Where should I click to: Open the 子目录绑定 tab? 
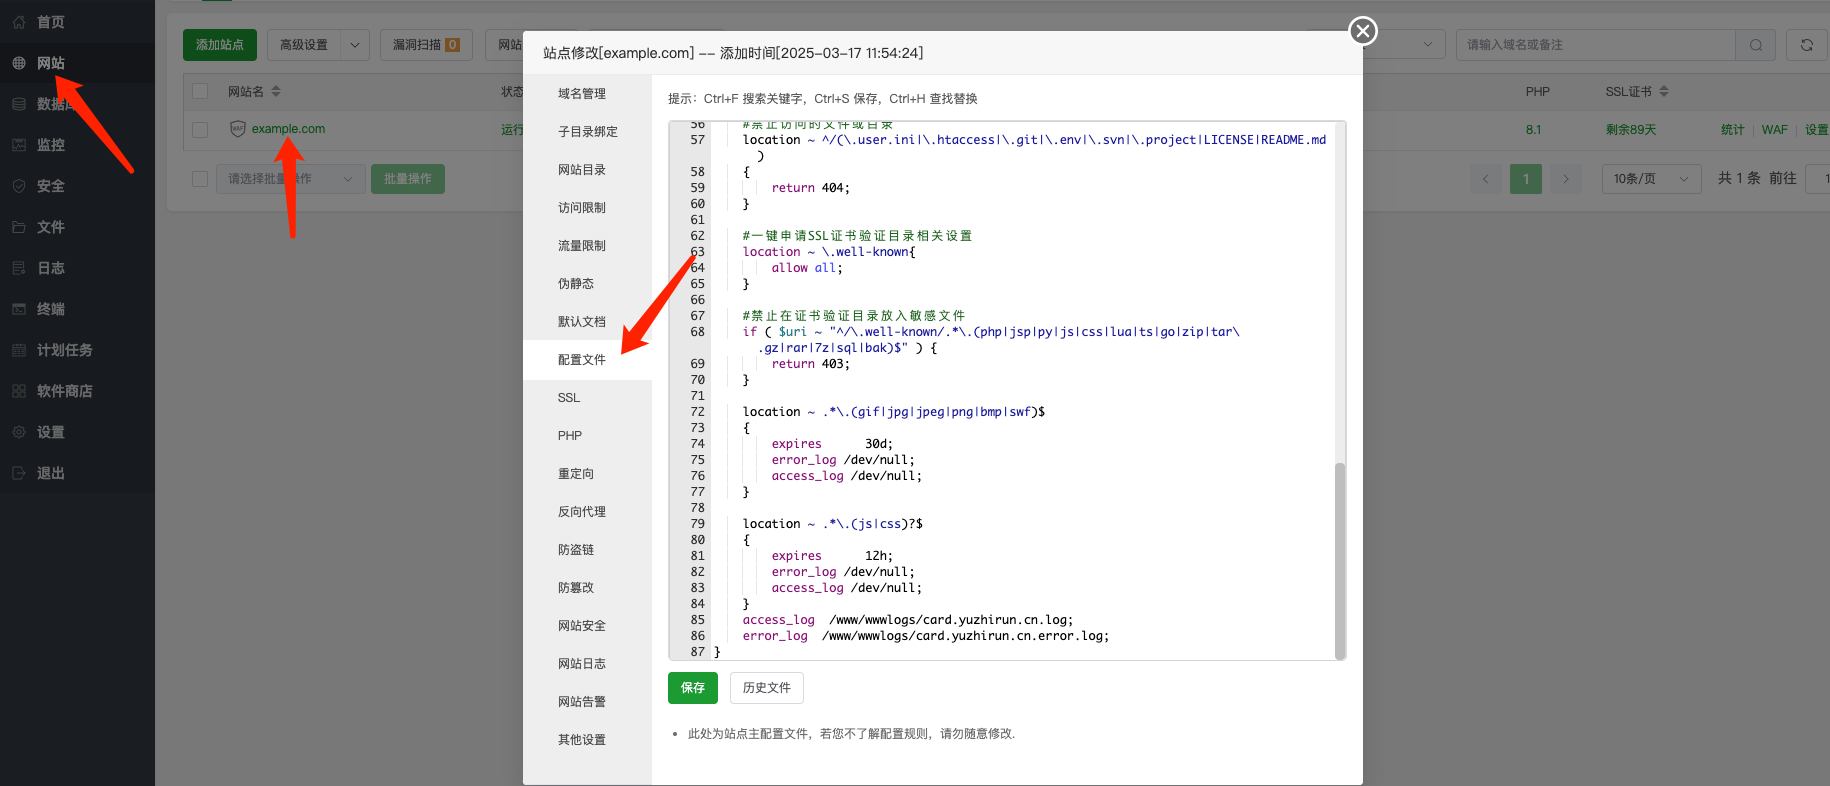[587, 132]
